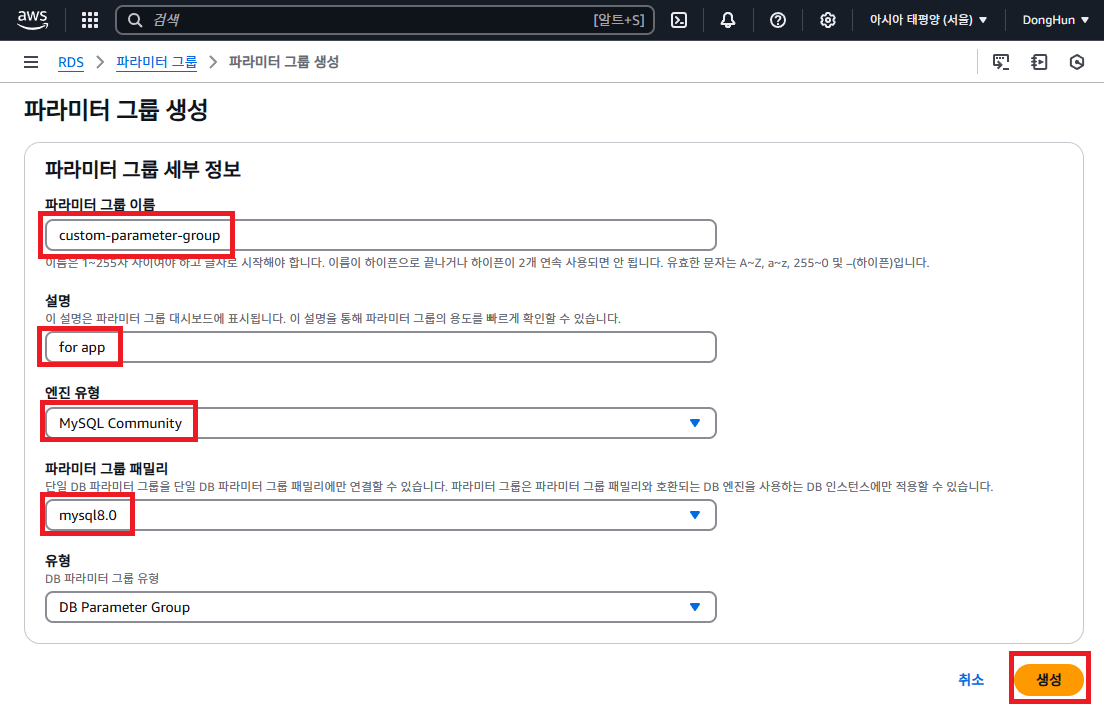
Task: Go to the 파라미터 그룹 breadcrumb link
Action: click(156, 62)
